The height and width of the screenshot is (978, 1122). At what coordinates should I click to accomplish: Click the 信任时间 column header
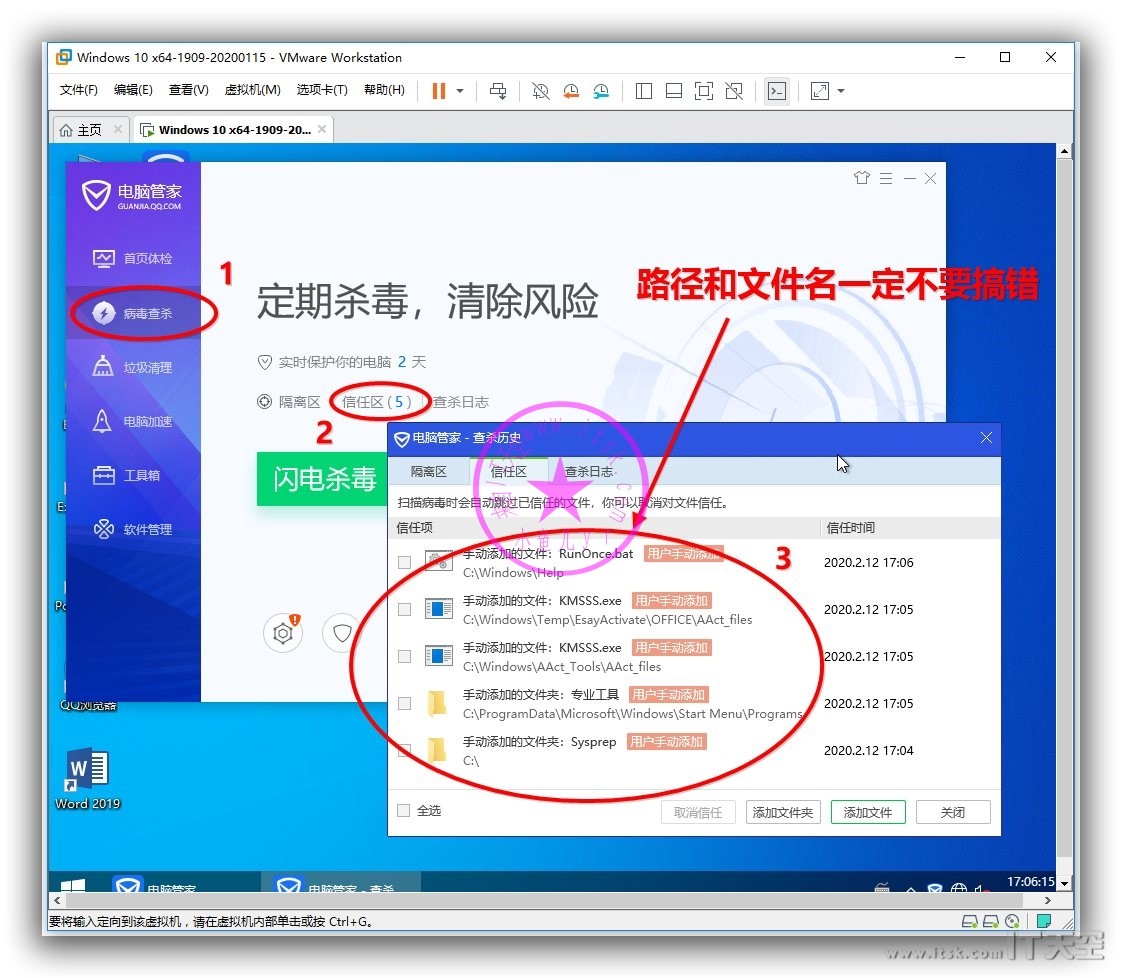click(851, 528)
